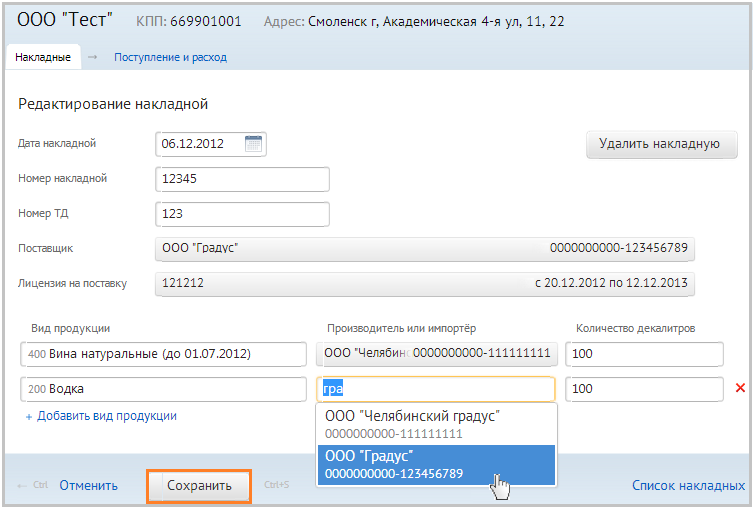
Task: Click the Сохранить button
Action: tap(199, 486)
